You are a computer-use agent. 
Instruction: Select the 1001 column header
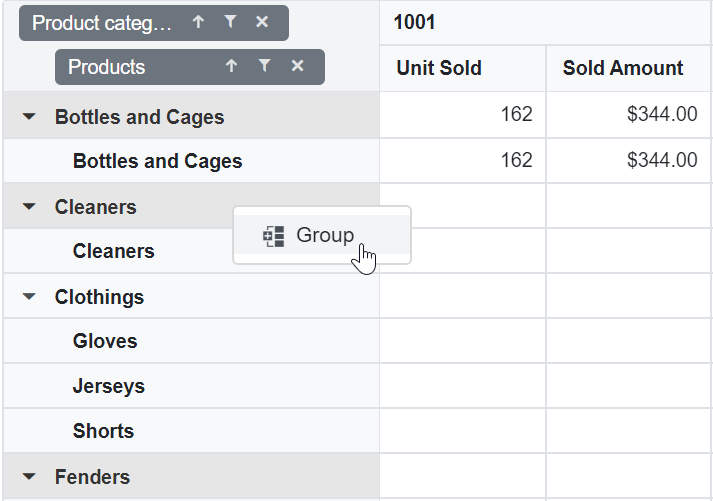pyautogui.click(x=545, y=22)
